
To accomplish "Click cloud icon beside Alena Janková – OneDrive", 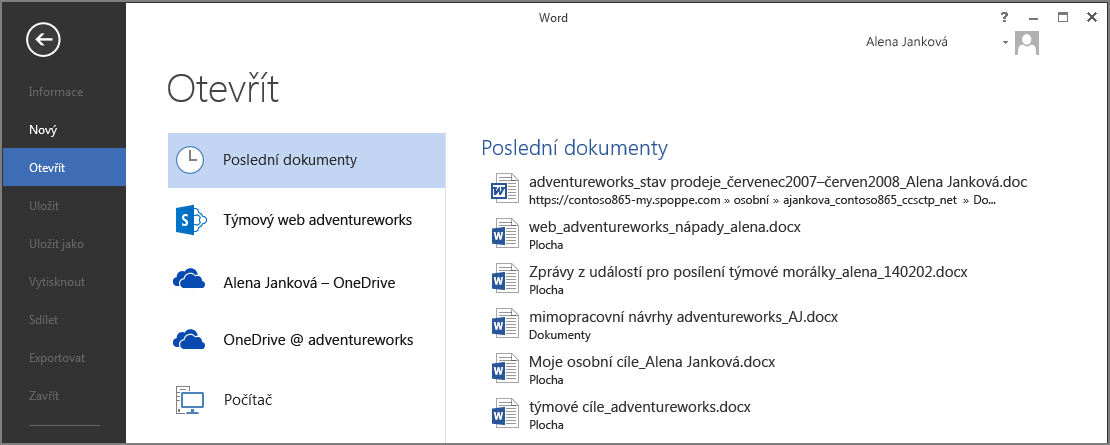I will (189, 280).
